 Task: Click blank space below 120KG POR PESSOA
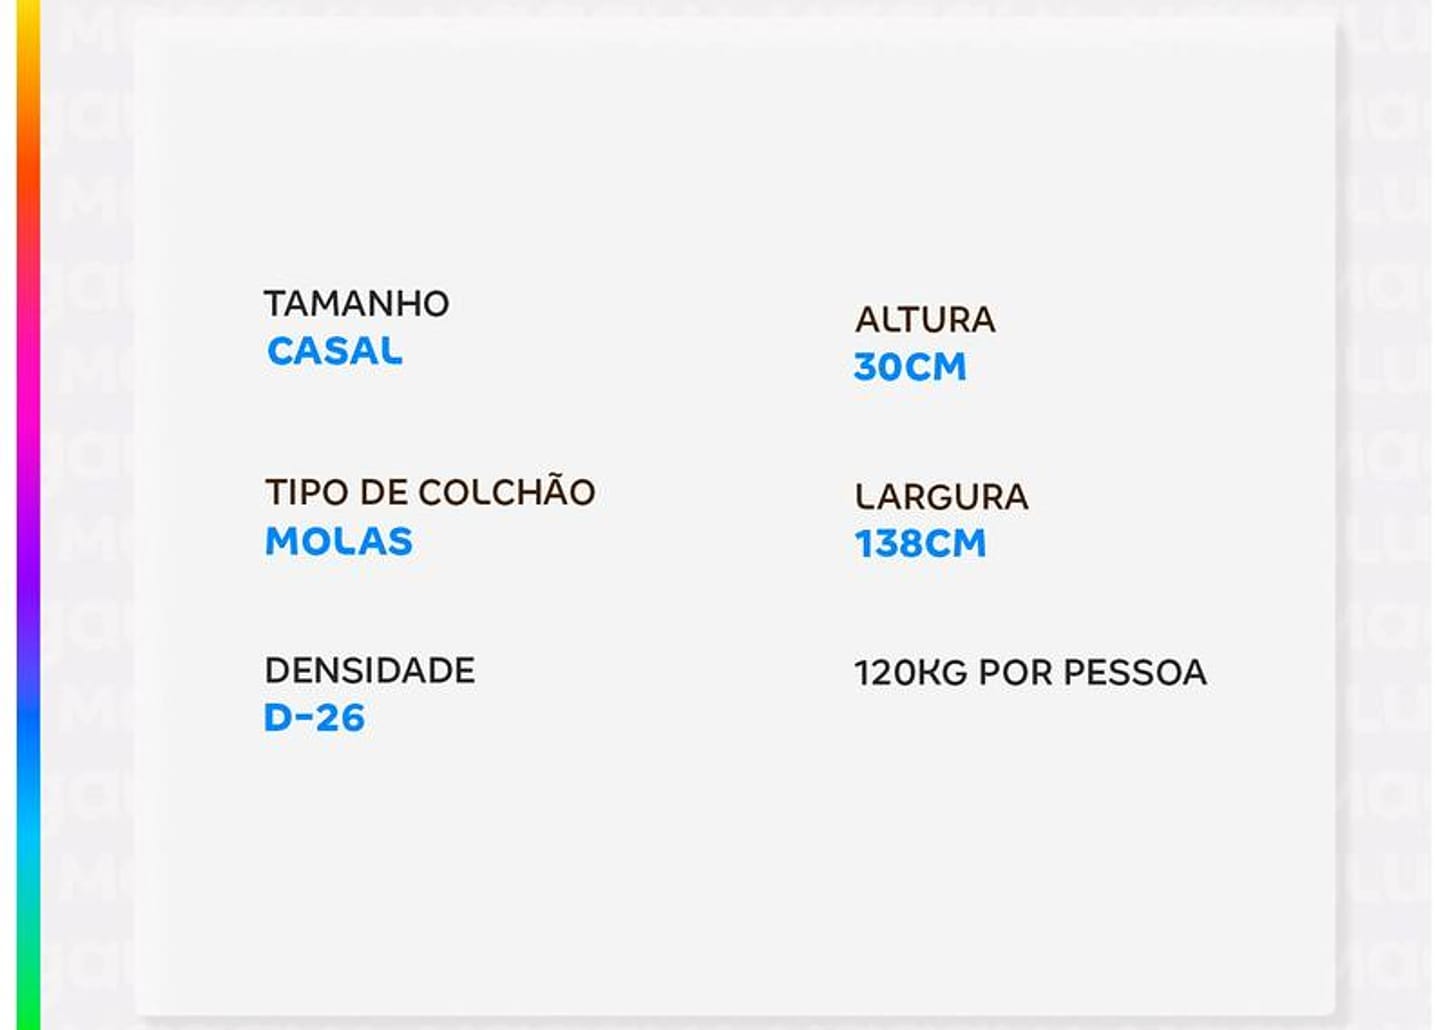click(1030, 820)
